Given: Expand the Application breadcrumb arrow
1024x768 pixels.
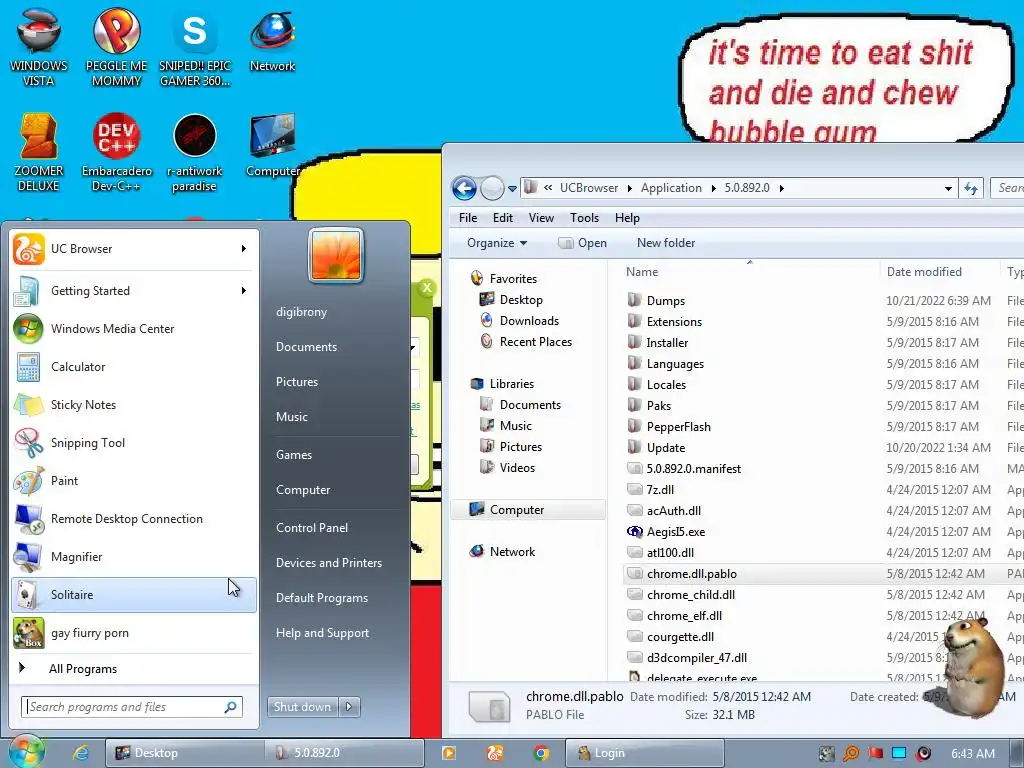Looking at the screenshot, I should tap(713, 188).
